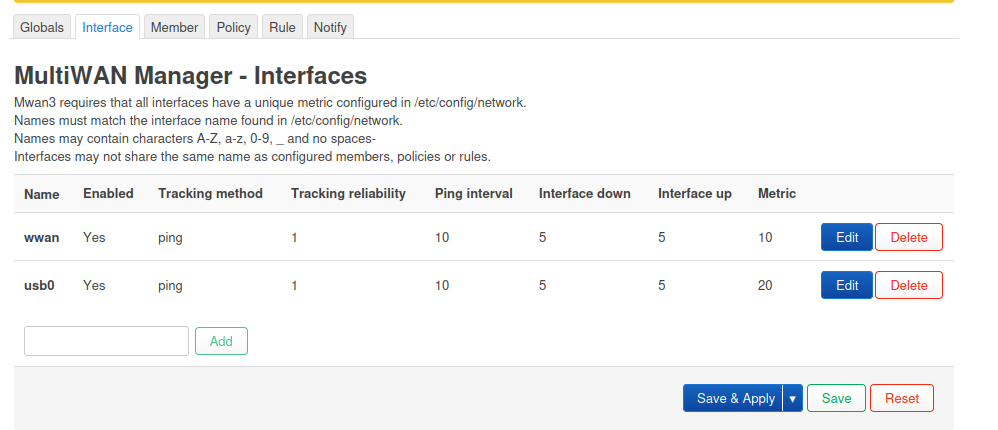
Task: Edit the wwan interface
Action: 847,237
